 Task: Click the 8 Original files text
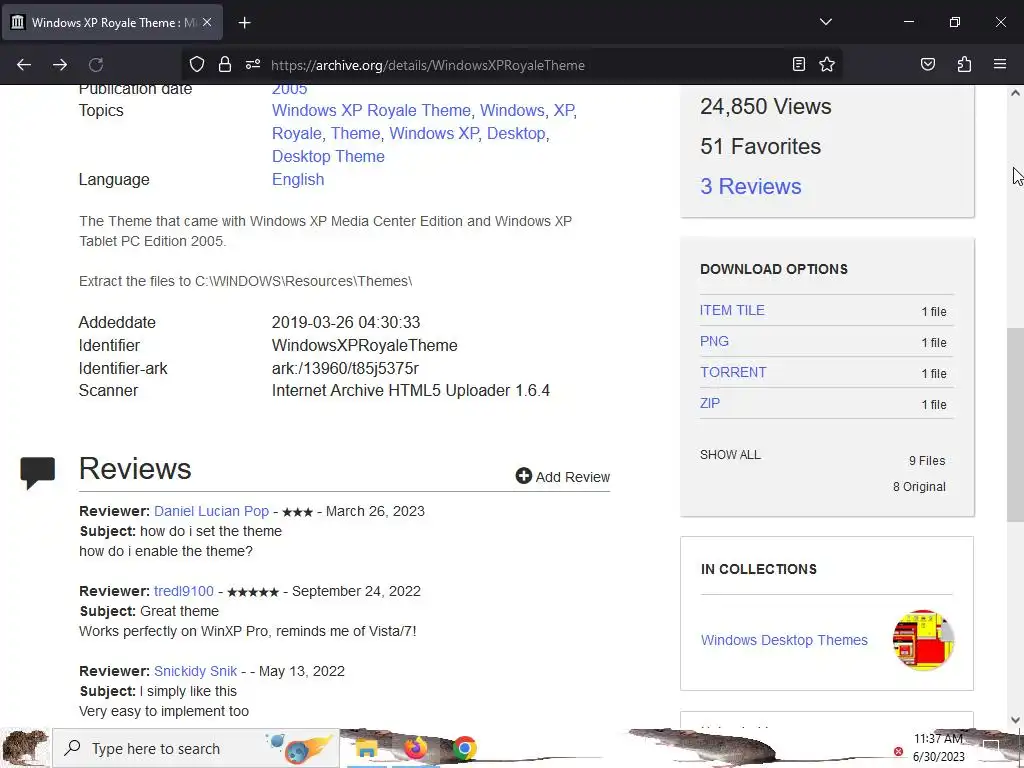coord(919,487)
